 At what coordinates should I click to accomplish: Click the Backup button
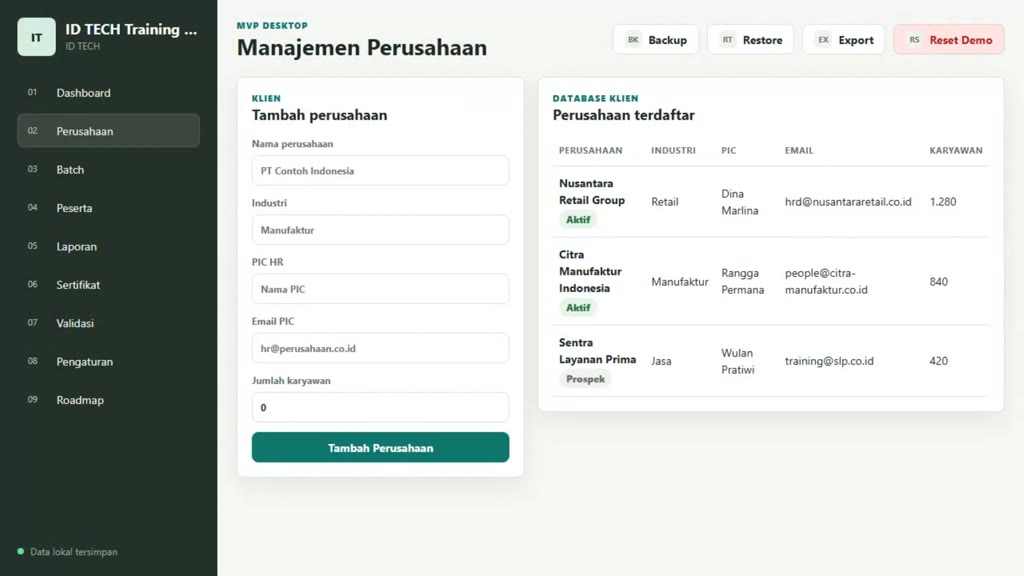point(656,40)
